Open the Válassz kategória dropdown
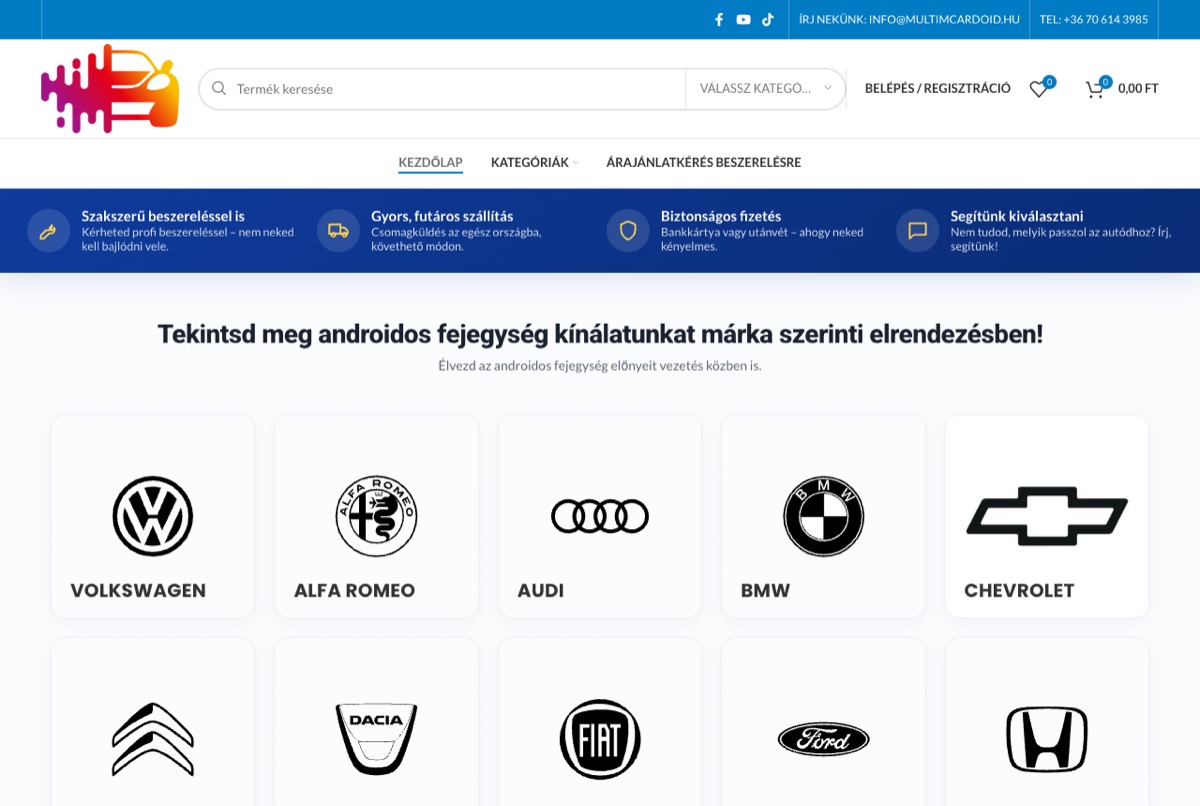The height and width of the screenshot is (806, 1200). tap(765, 89)
